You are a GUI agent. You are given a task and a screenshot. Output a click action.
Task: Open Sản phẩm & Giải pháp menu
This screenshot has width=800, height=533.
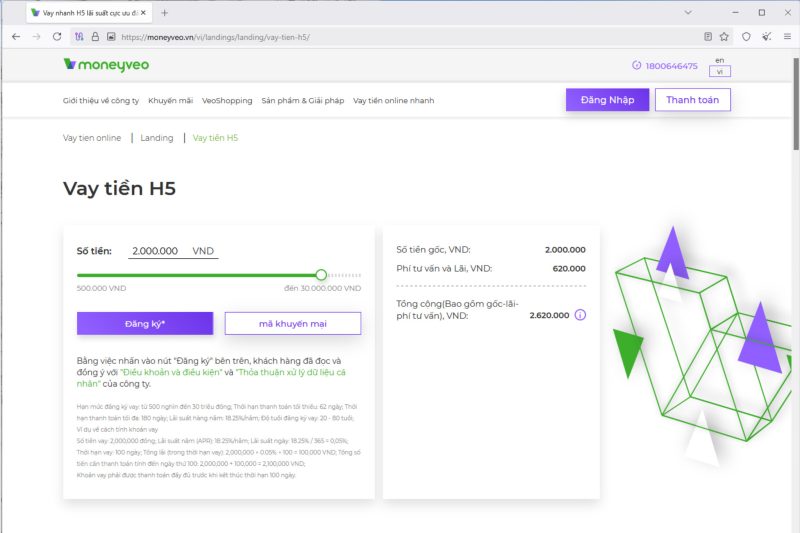303,100
